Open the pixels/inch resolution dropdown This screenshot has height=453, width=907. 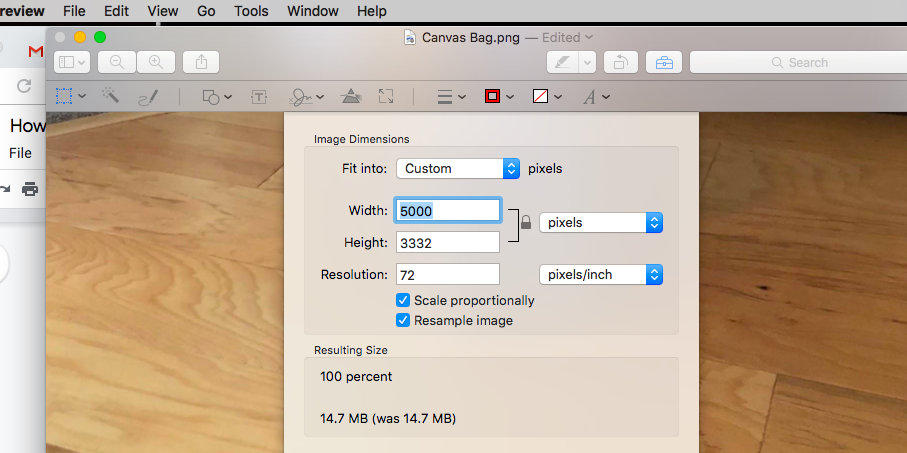pyautogui.click(x=600, y=274)
